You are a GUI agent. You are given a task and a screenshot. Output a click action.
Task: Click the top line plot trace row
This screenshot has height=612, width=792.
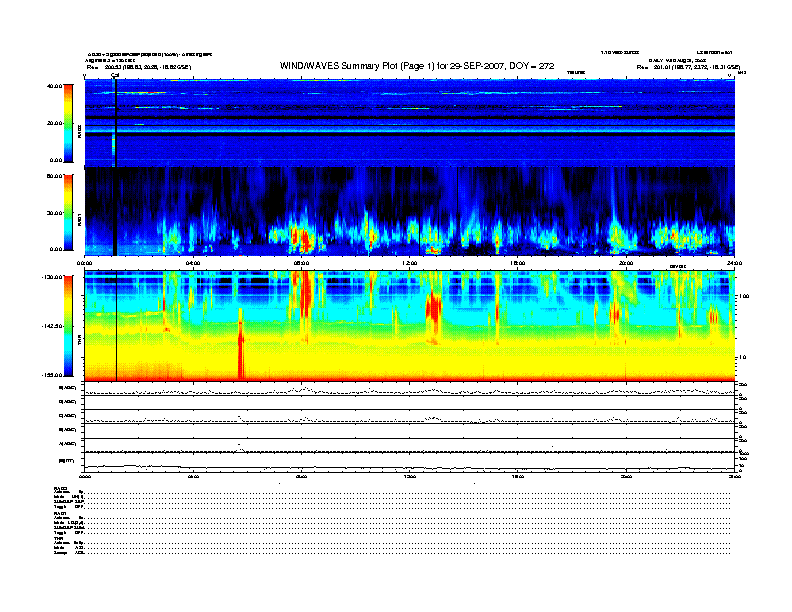coord(410,389)
